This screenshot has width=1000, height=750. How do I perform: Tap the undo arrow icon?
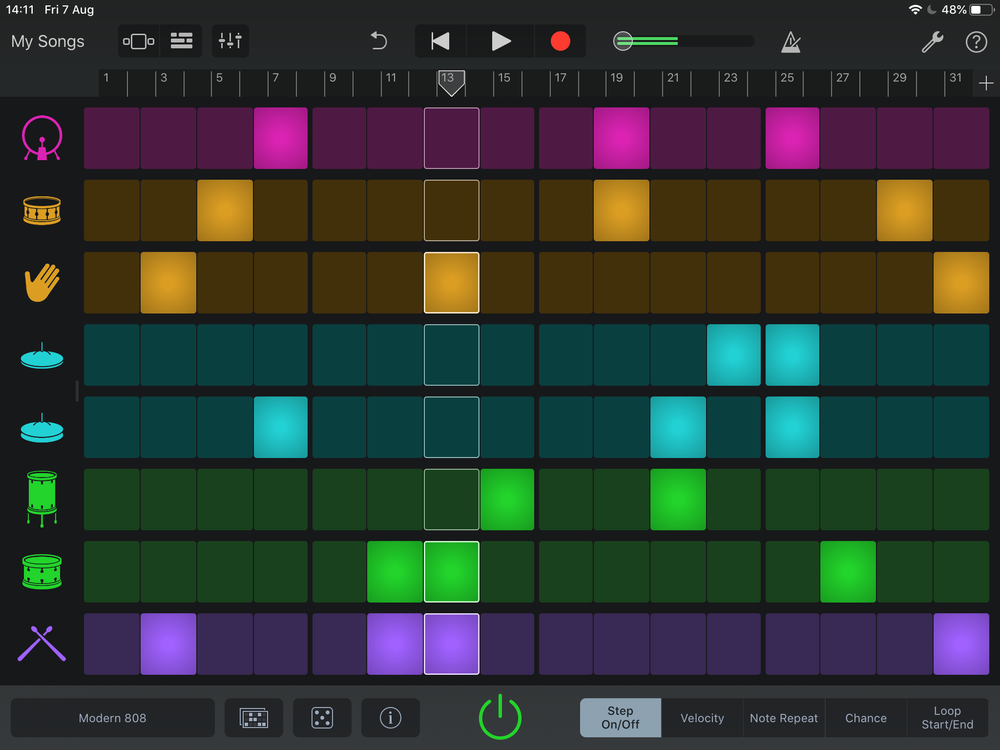pos(378,41)
